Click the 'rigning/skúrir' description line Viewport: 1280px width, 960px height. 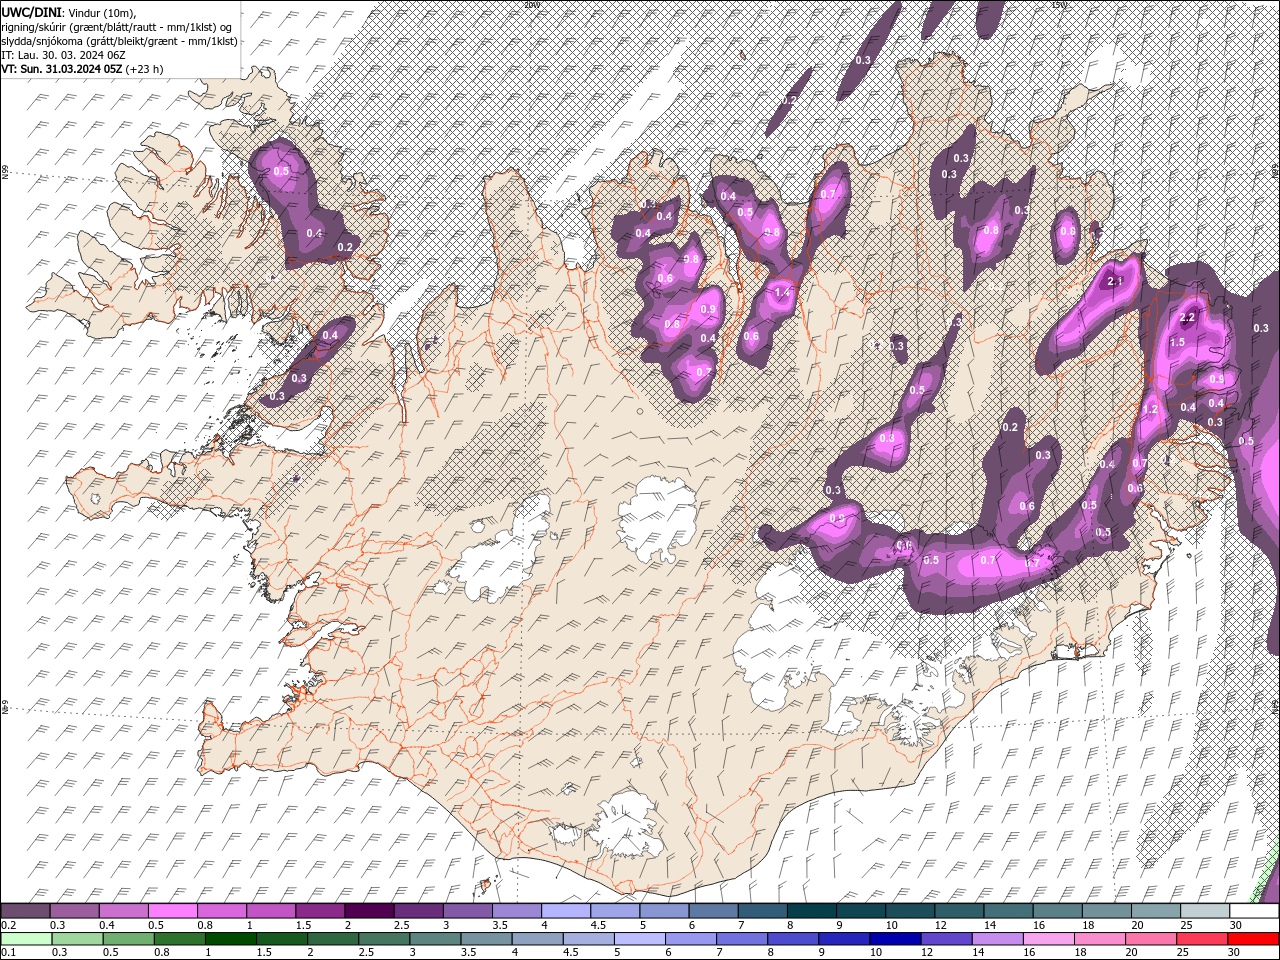click(118, 27)
